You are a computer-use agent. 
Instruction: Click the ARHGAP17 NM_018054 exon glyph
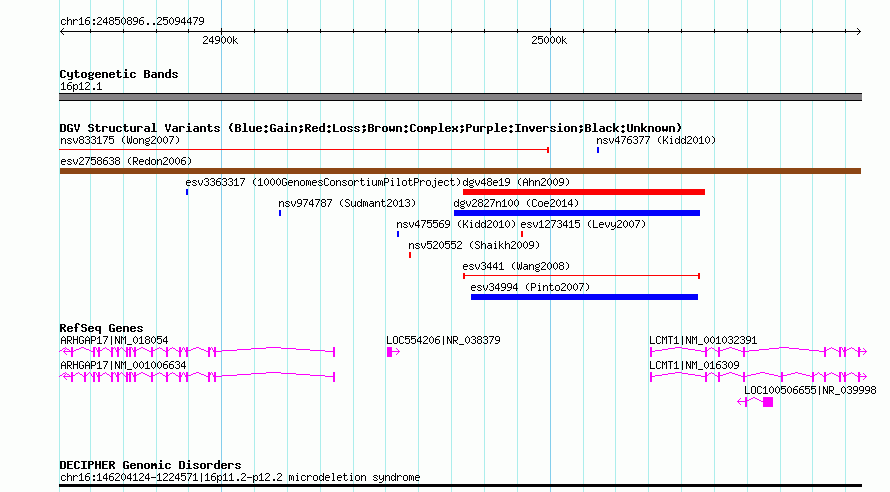pyautogui.click(x=197, y=352)
